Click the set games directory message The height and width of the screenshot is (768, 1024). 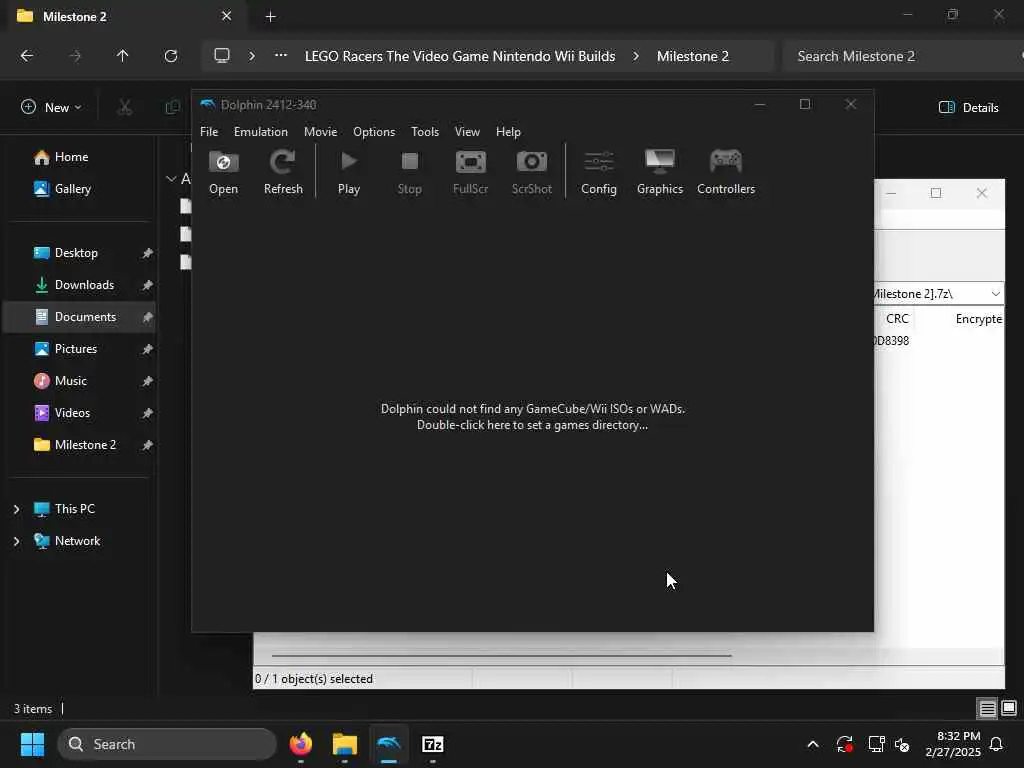point(532,417)
